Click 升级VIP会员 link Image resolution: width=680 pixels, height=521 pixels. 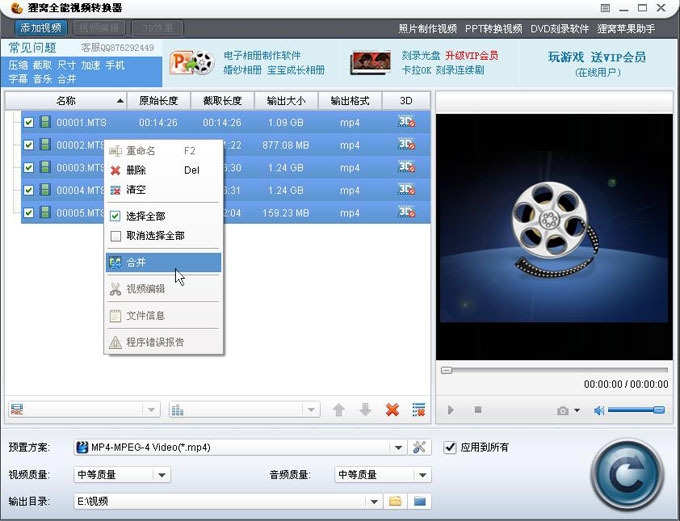(472, 56)
